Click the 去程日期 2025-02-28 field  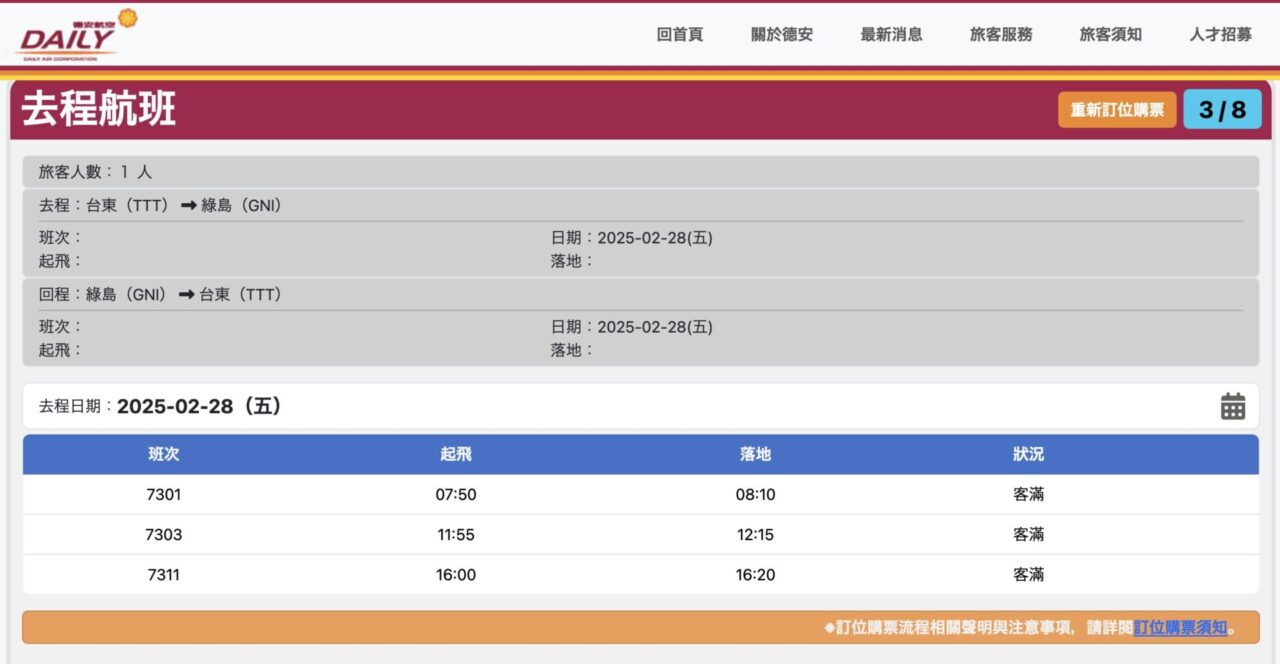click(640, 407)
